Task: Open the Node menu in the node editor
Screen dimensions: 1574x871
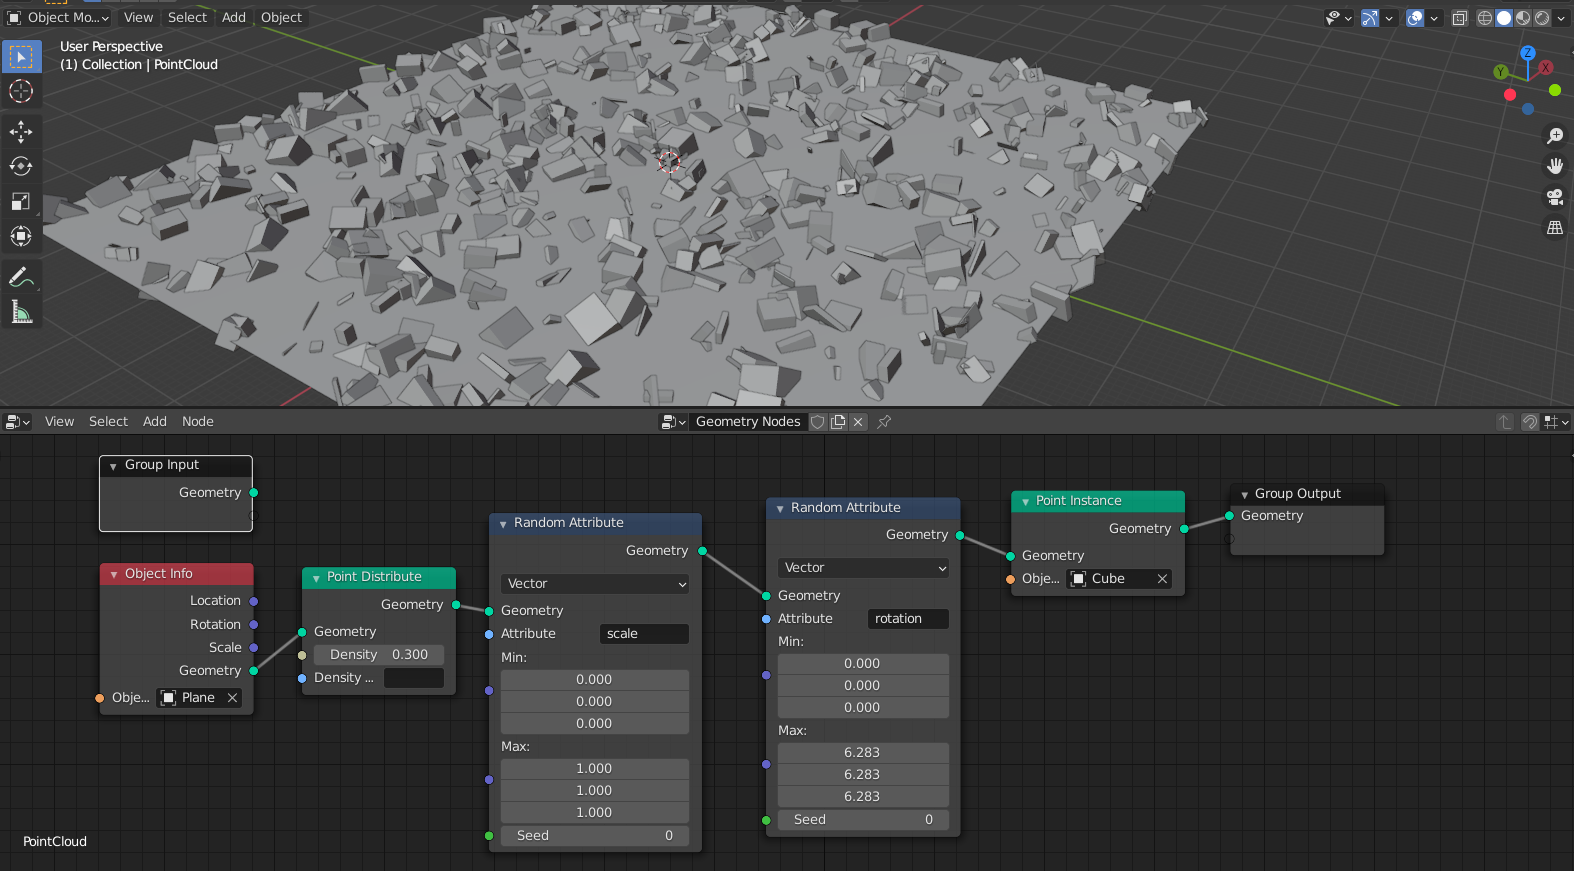Action: coord(197,422)
